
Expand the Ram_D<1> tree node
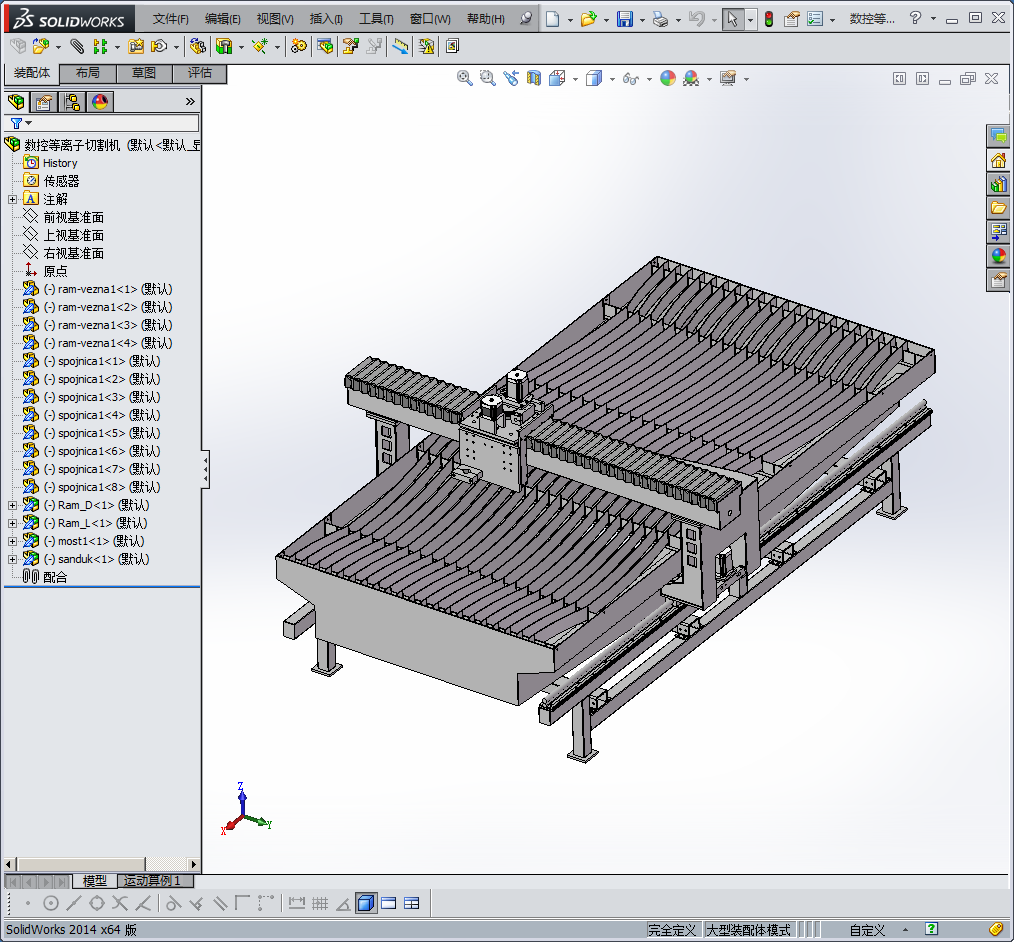pyautogui.click(x=12, y=505)
